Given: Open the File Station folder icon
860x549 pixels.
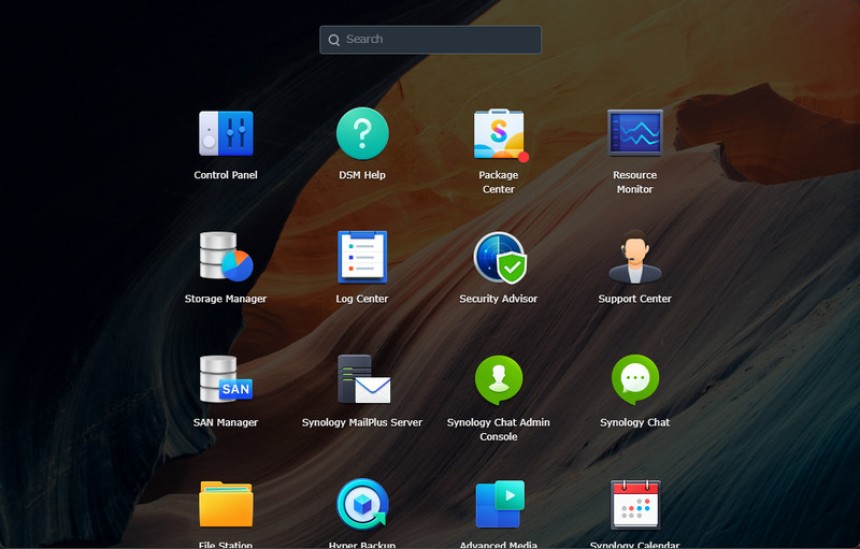Looking at the screenshot, I should click(x=225, y=505).
